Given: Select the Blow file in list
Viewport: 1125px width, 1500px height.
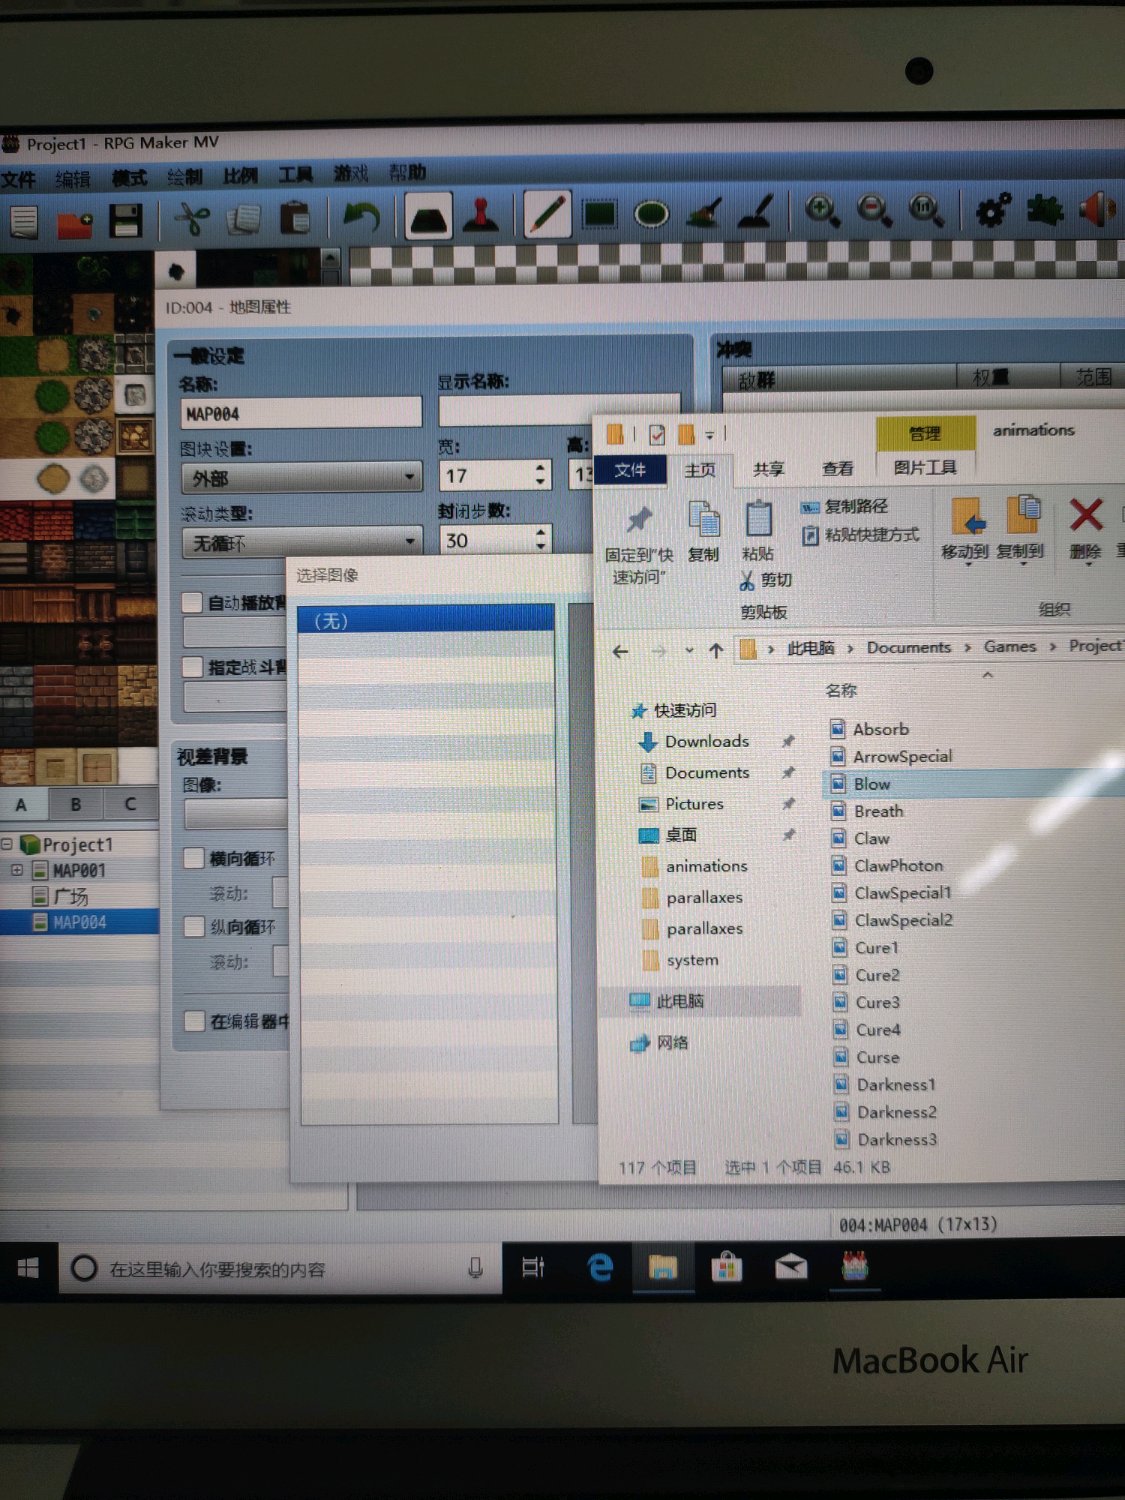Looking at the screenshot, I should point(871,784).
